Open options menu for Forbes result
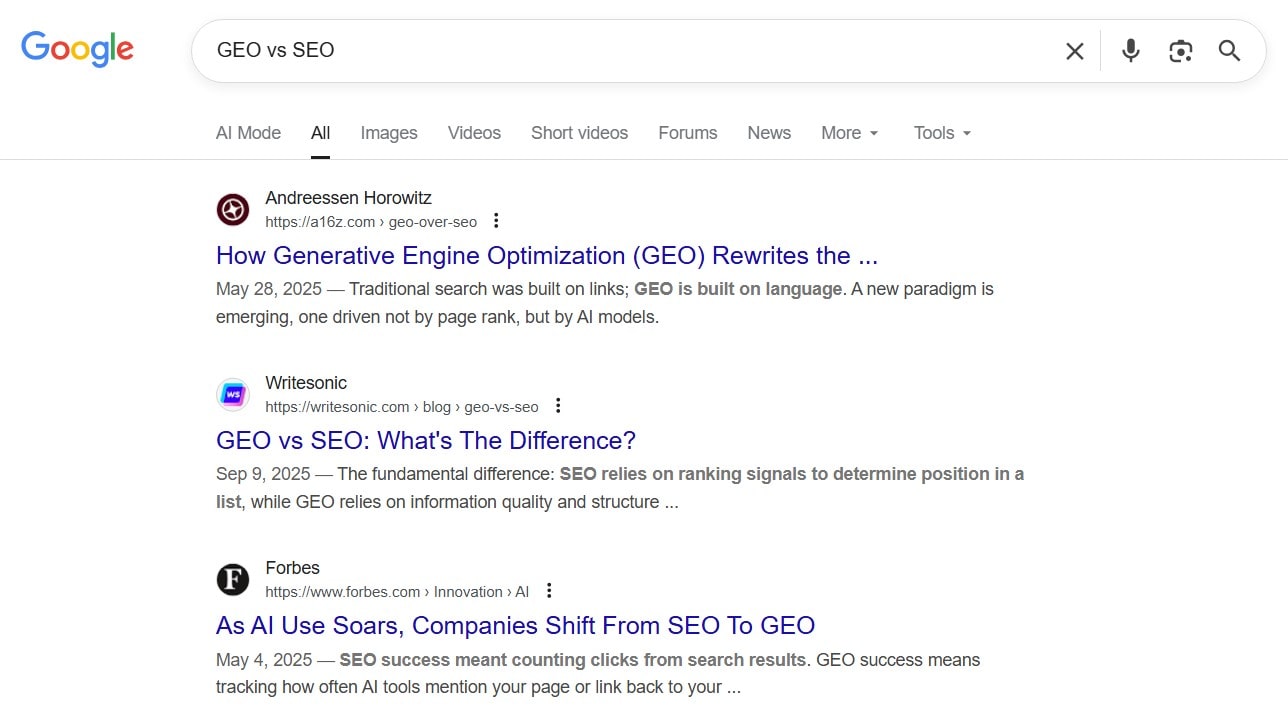 (548, 591)
